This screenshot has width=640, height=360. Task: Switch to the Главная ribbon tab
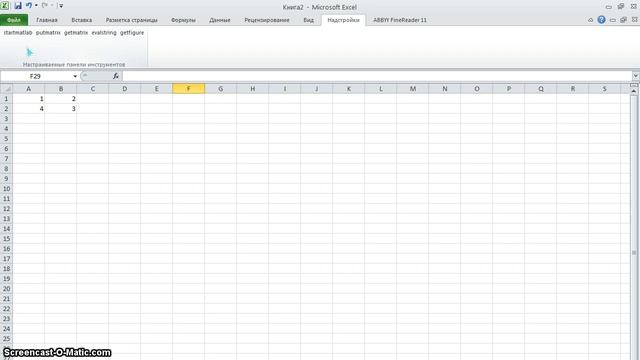coord(47,20)
